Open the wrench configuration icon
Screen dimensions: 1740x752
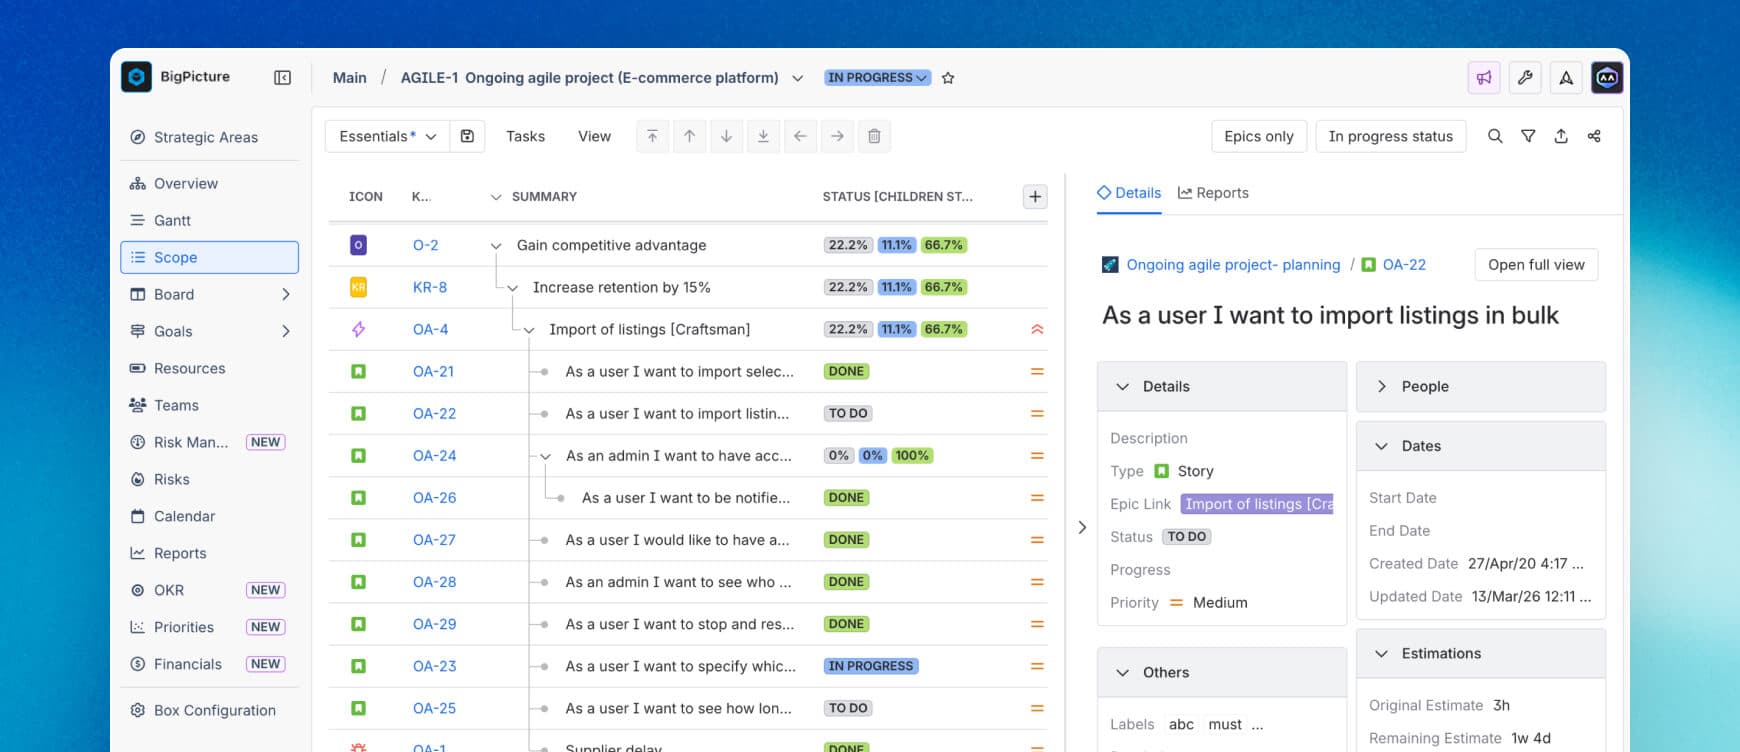click(x=1525, y=78)
